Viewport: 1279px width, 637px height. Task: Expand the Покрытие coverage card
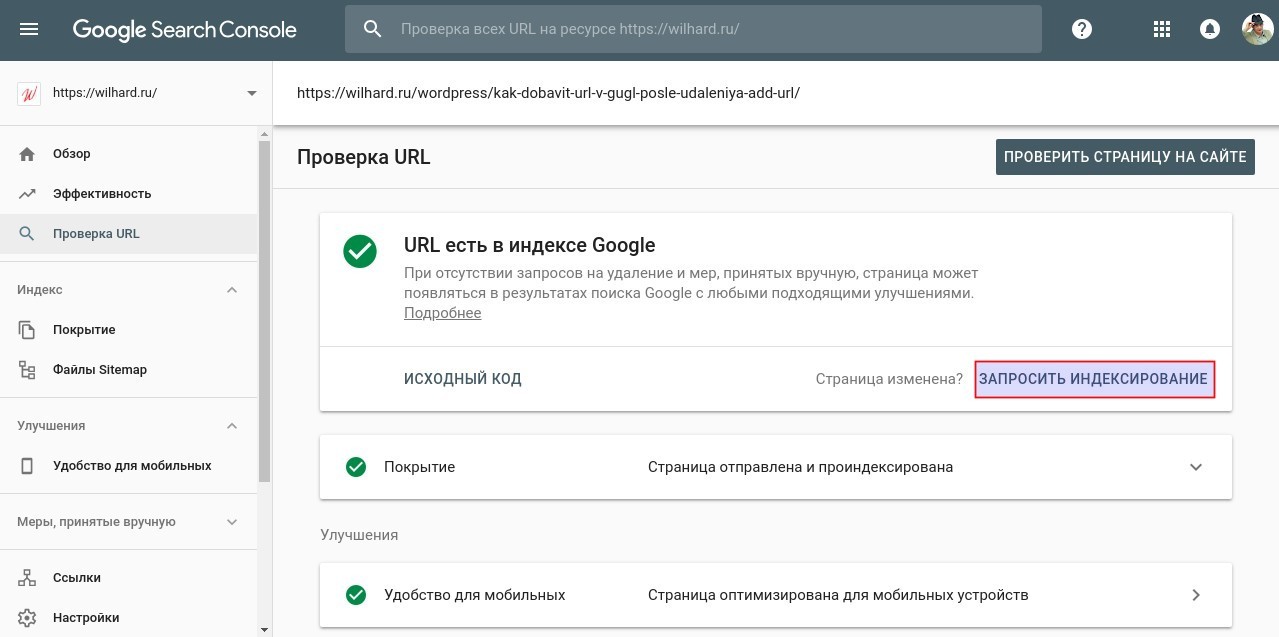[x=1196, y=467]
